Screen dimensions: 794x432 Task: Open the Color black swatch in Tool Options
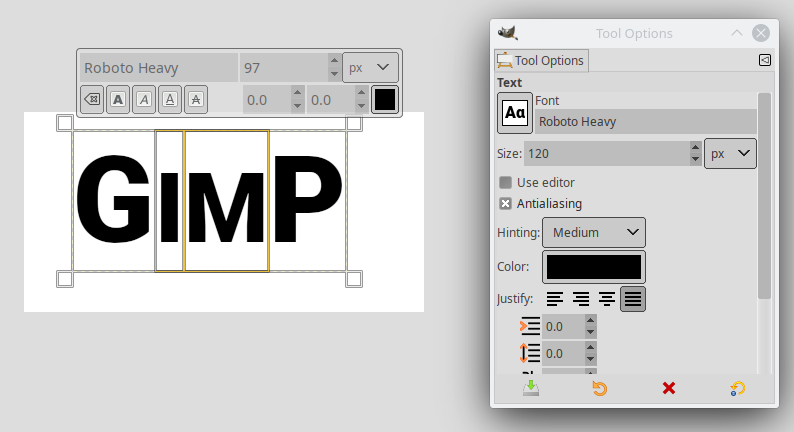(593, 267)
